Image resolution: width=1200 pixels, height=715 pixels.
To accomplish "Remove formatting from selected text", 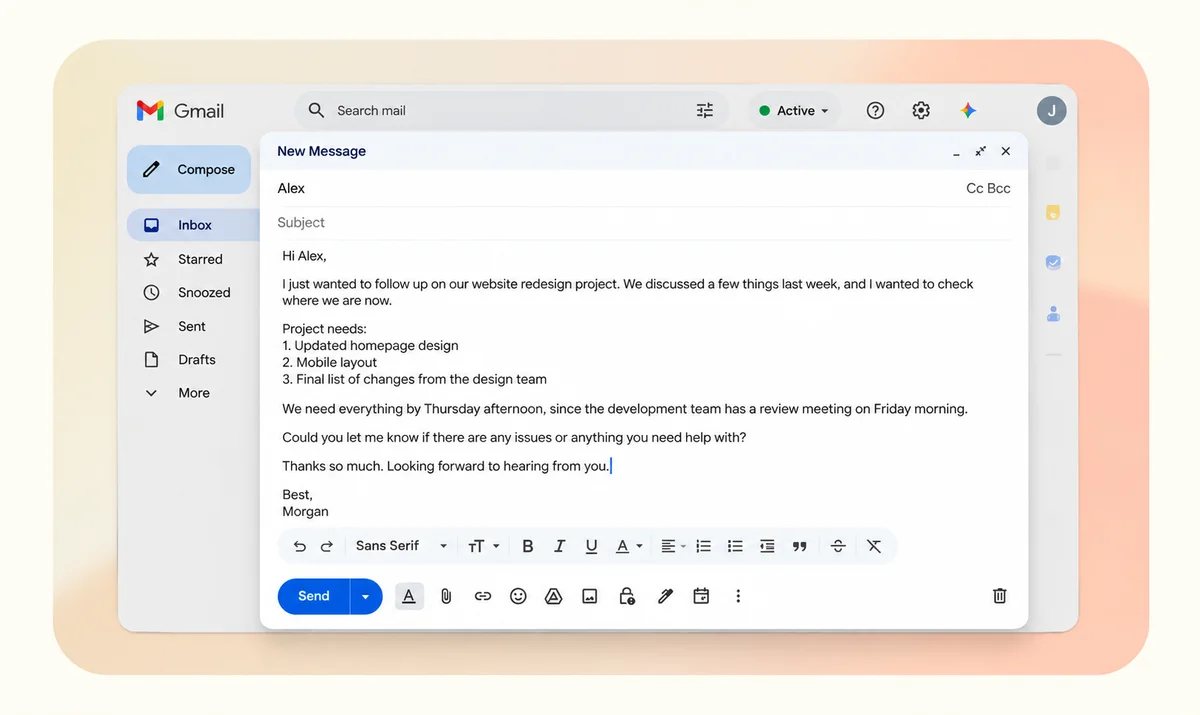I will click(x=874, y=546).
